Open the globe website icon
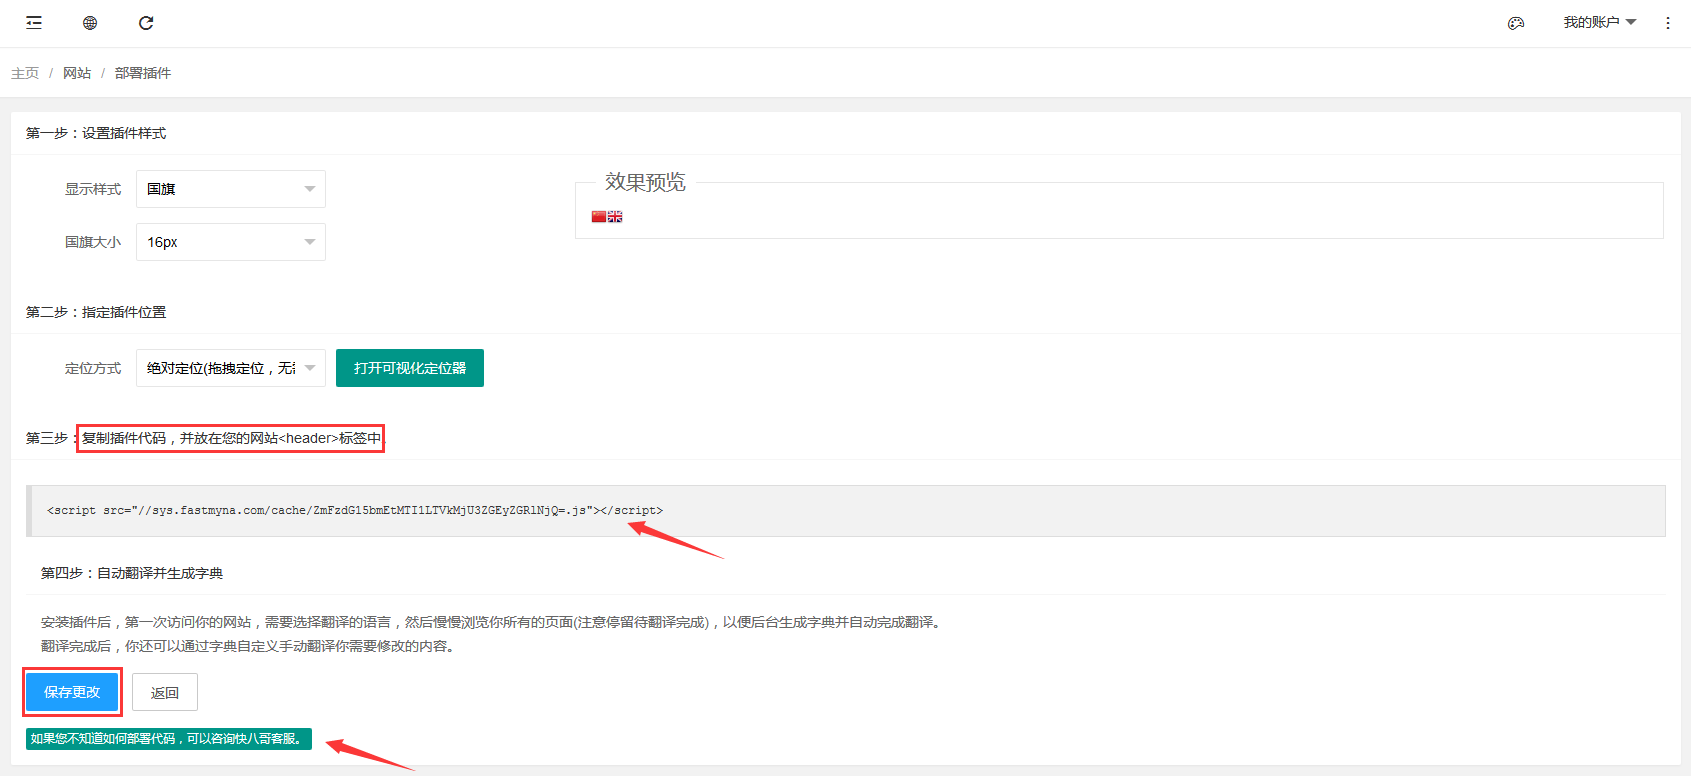1691x776 pixels. point(90,23)
